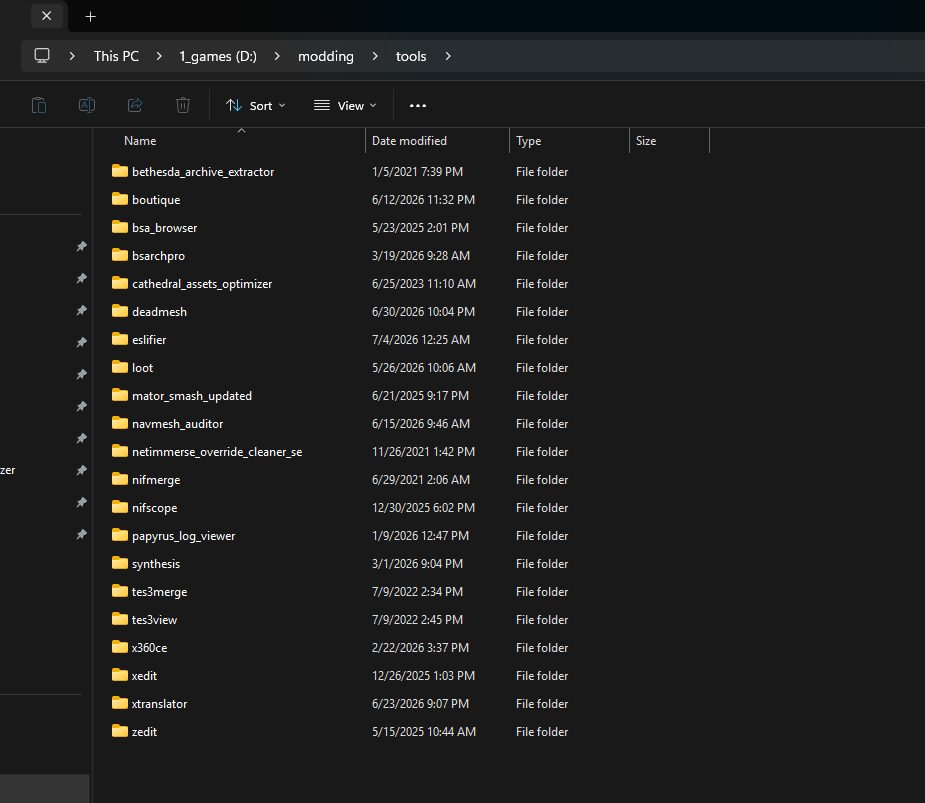Viewport: 925px width, 803px height.
Task: Open the Sort dropdown
Action: pyautogui.click(x=255, y=106)
